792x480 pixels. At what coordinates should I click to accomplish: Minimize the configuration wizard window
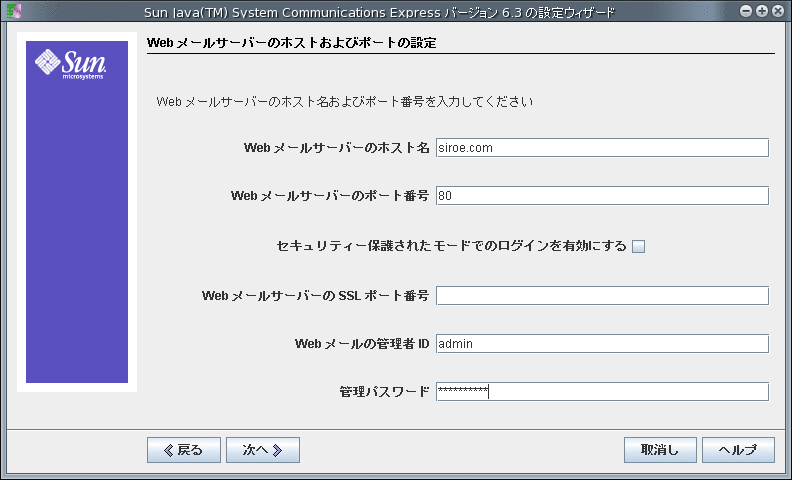[x=746, y=11]
